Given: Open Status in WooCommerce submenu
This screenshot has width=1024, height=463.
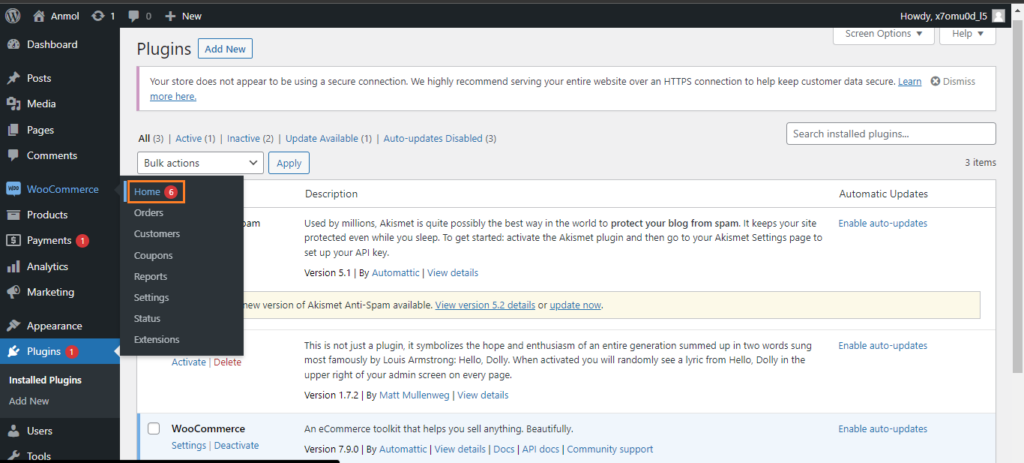Looking at the screenshot, I should [x=147, y=318].
